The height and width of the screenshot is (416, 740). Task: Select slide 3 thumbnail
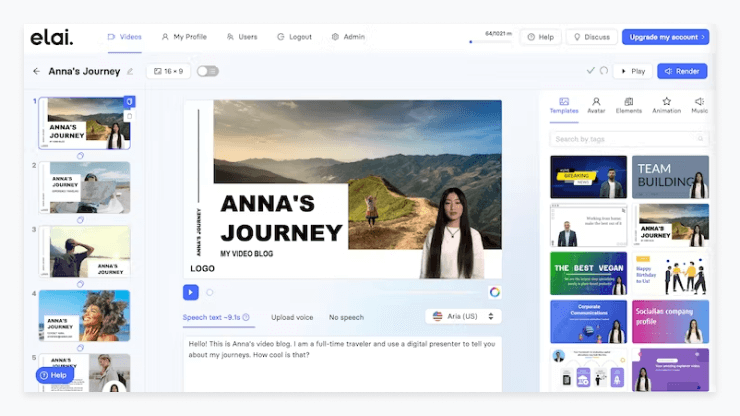click(84, 252)
